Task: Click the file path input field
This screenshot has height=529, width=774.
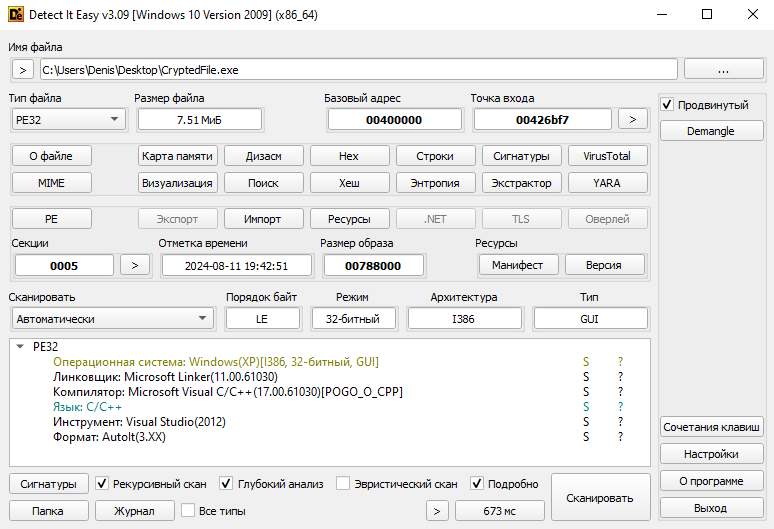Action: [x=358, y=70]
